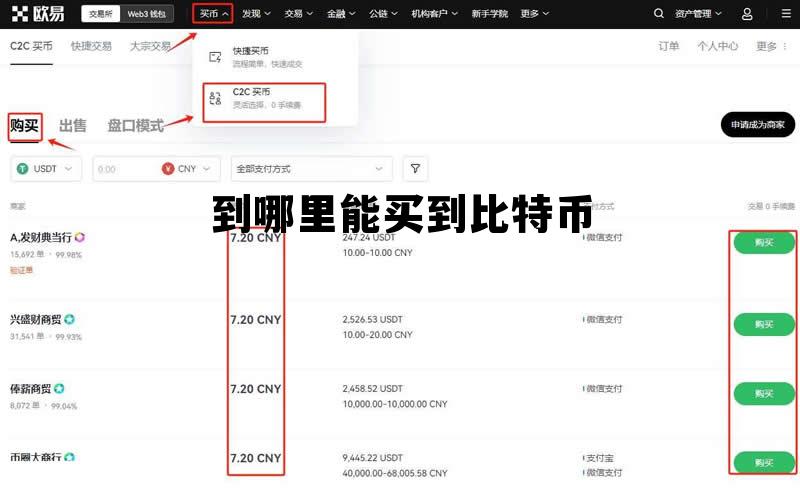The width and height of the screenshot is (800, 499).
Task: Click the 0.00 amount input field
Action: pyautogui.click(x=125, y=169)
